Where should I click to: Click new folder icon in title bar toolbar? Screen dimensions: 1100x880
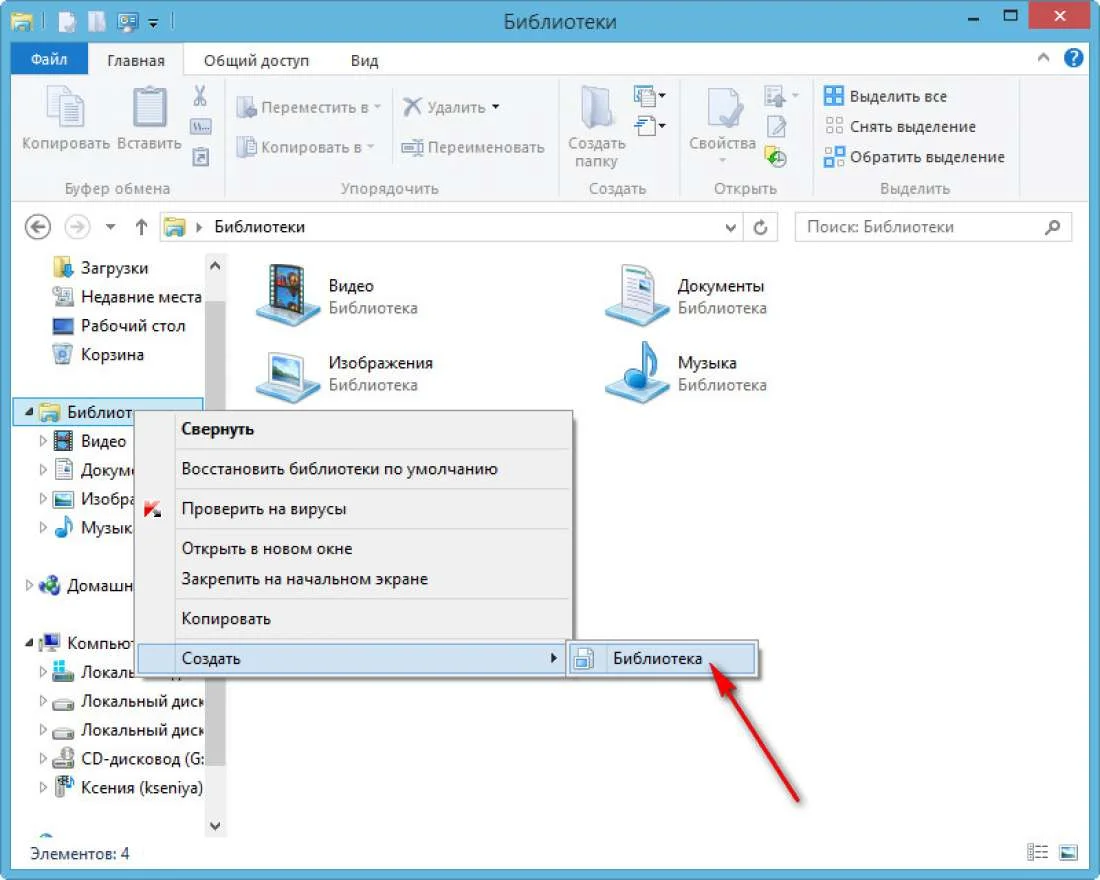click(x=97, y=22)
